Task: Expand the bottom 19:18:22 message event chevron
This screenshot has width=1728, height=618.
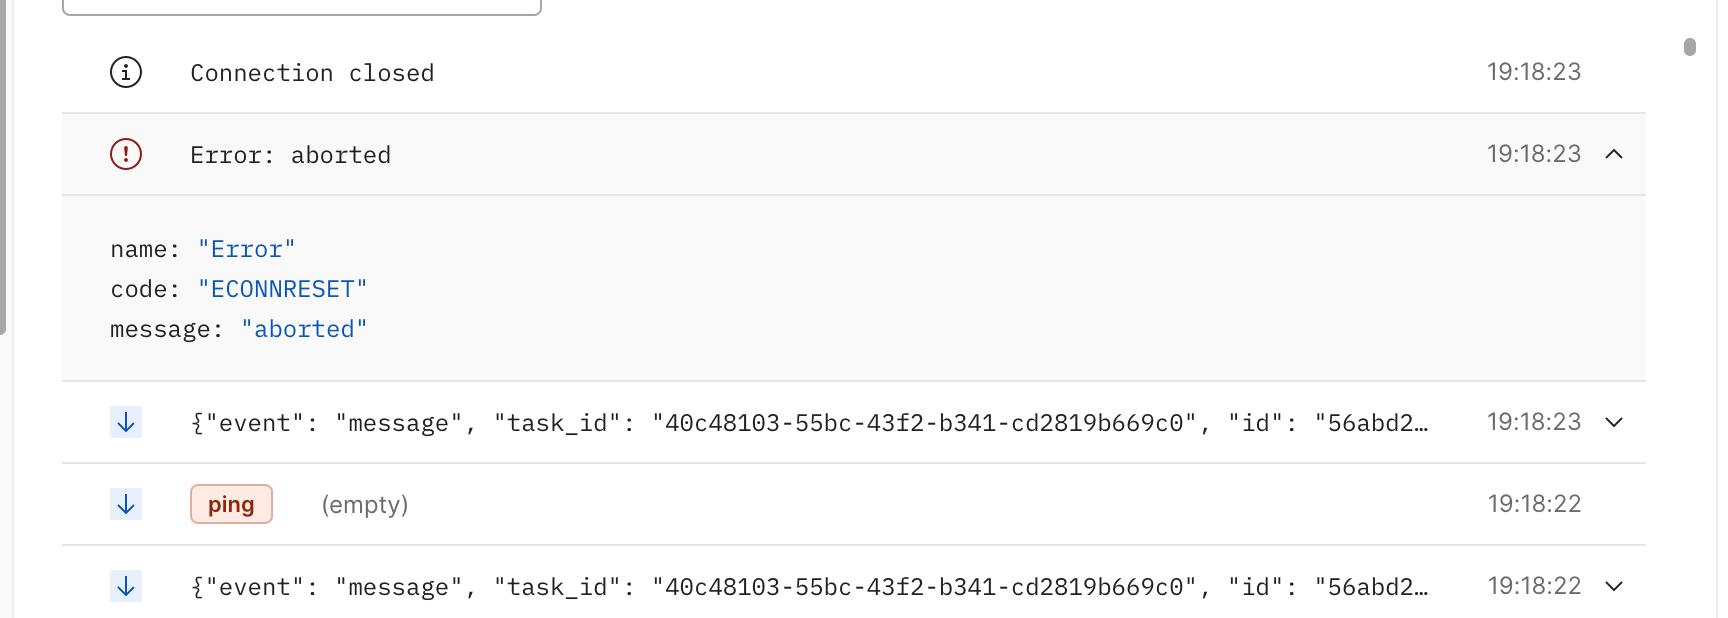Action: 1613,586
